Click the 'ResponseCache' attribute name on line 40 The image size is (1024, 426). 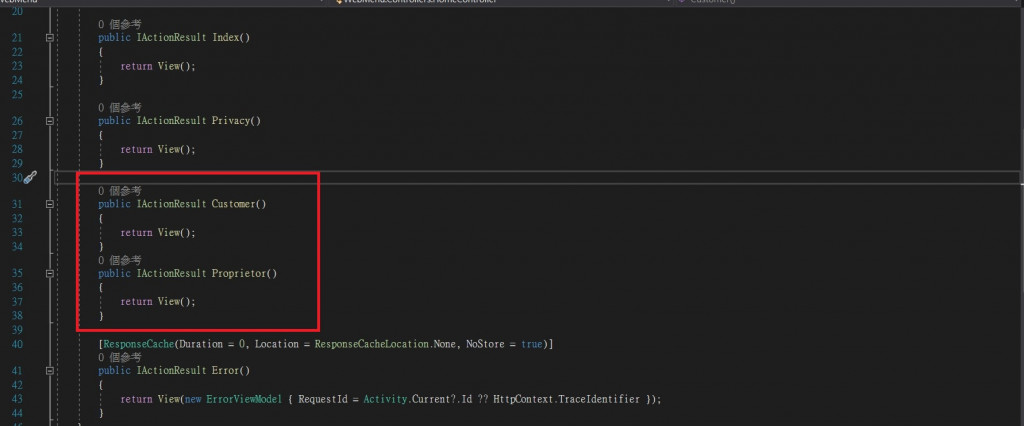coord(138,344)
